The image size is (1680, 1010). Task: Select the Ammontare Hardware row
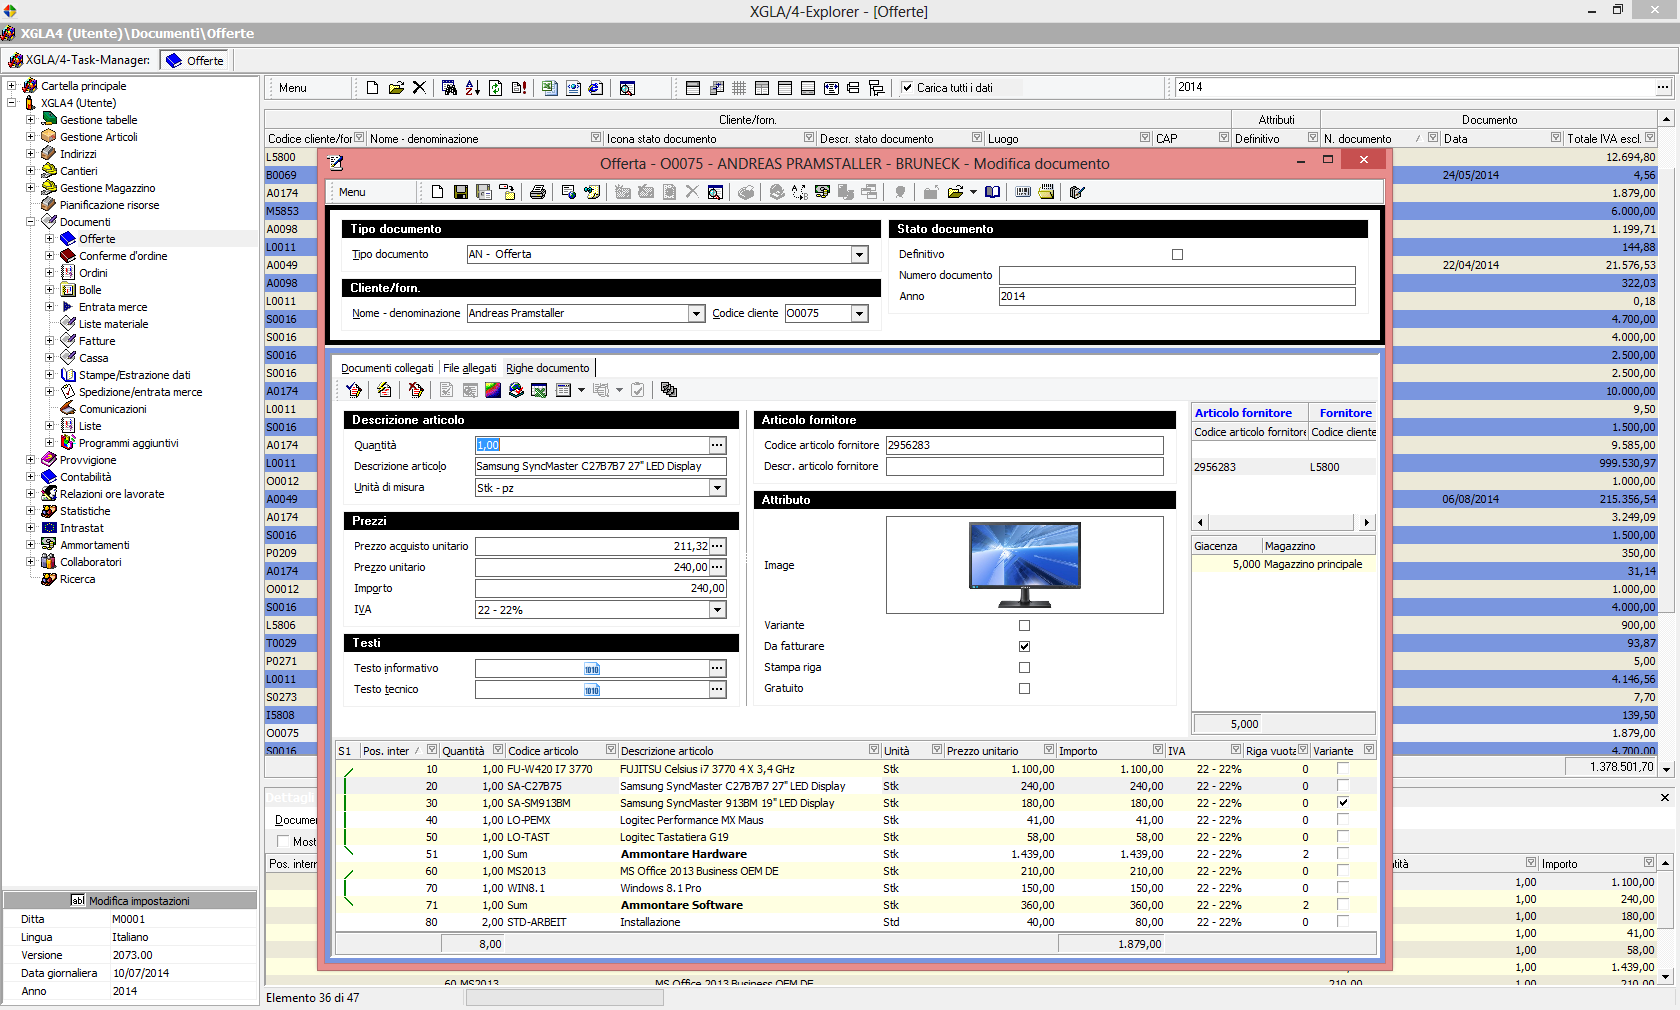(x=856, y=854)
